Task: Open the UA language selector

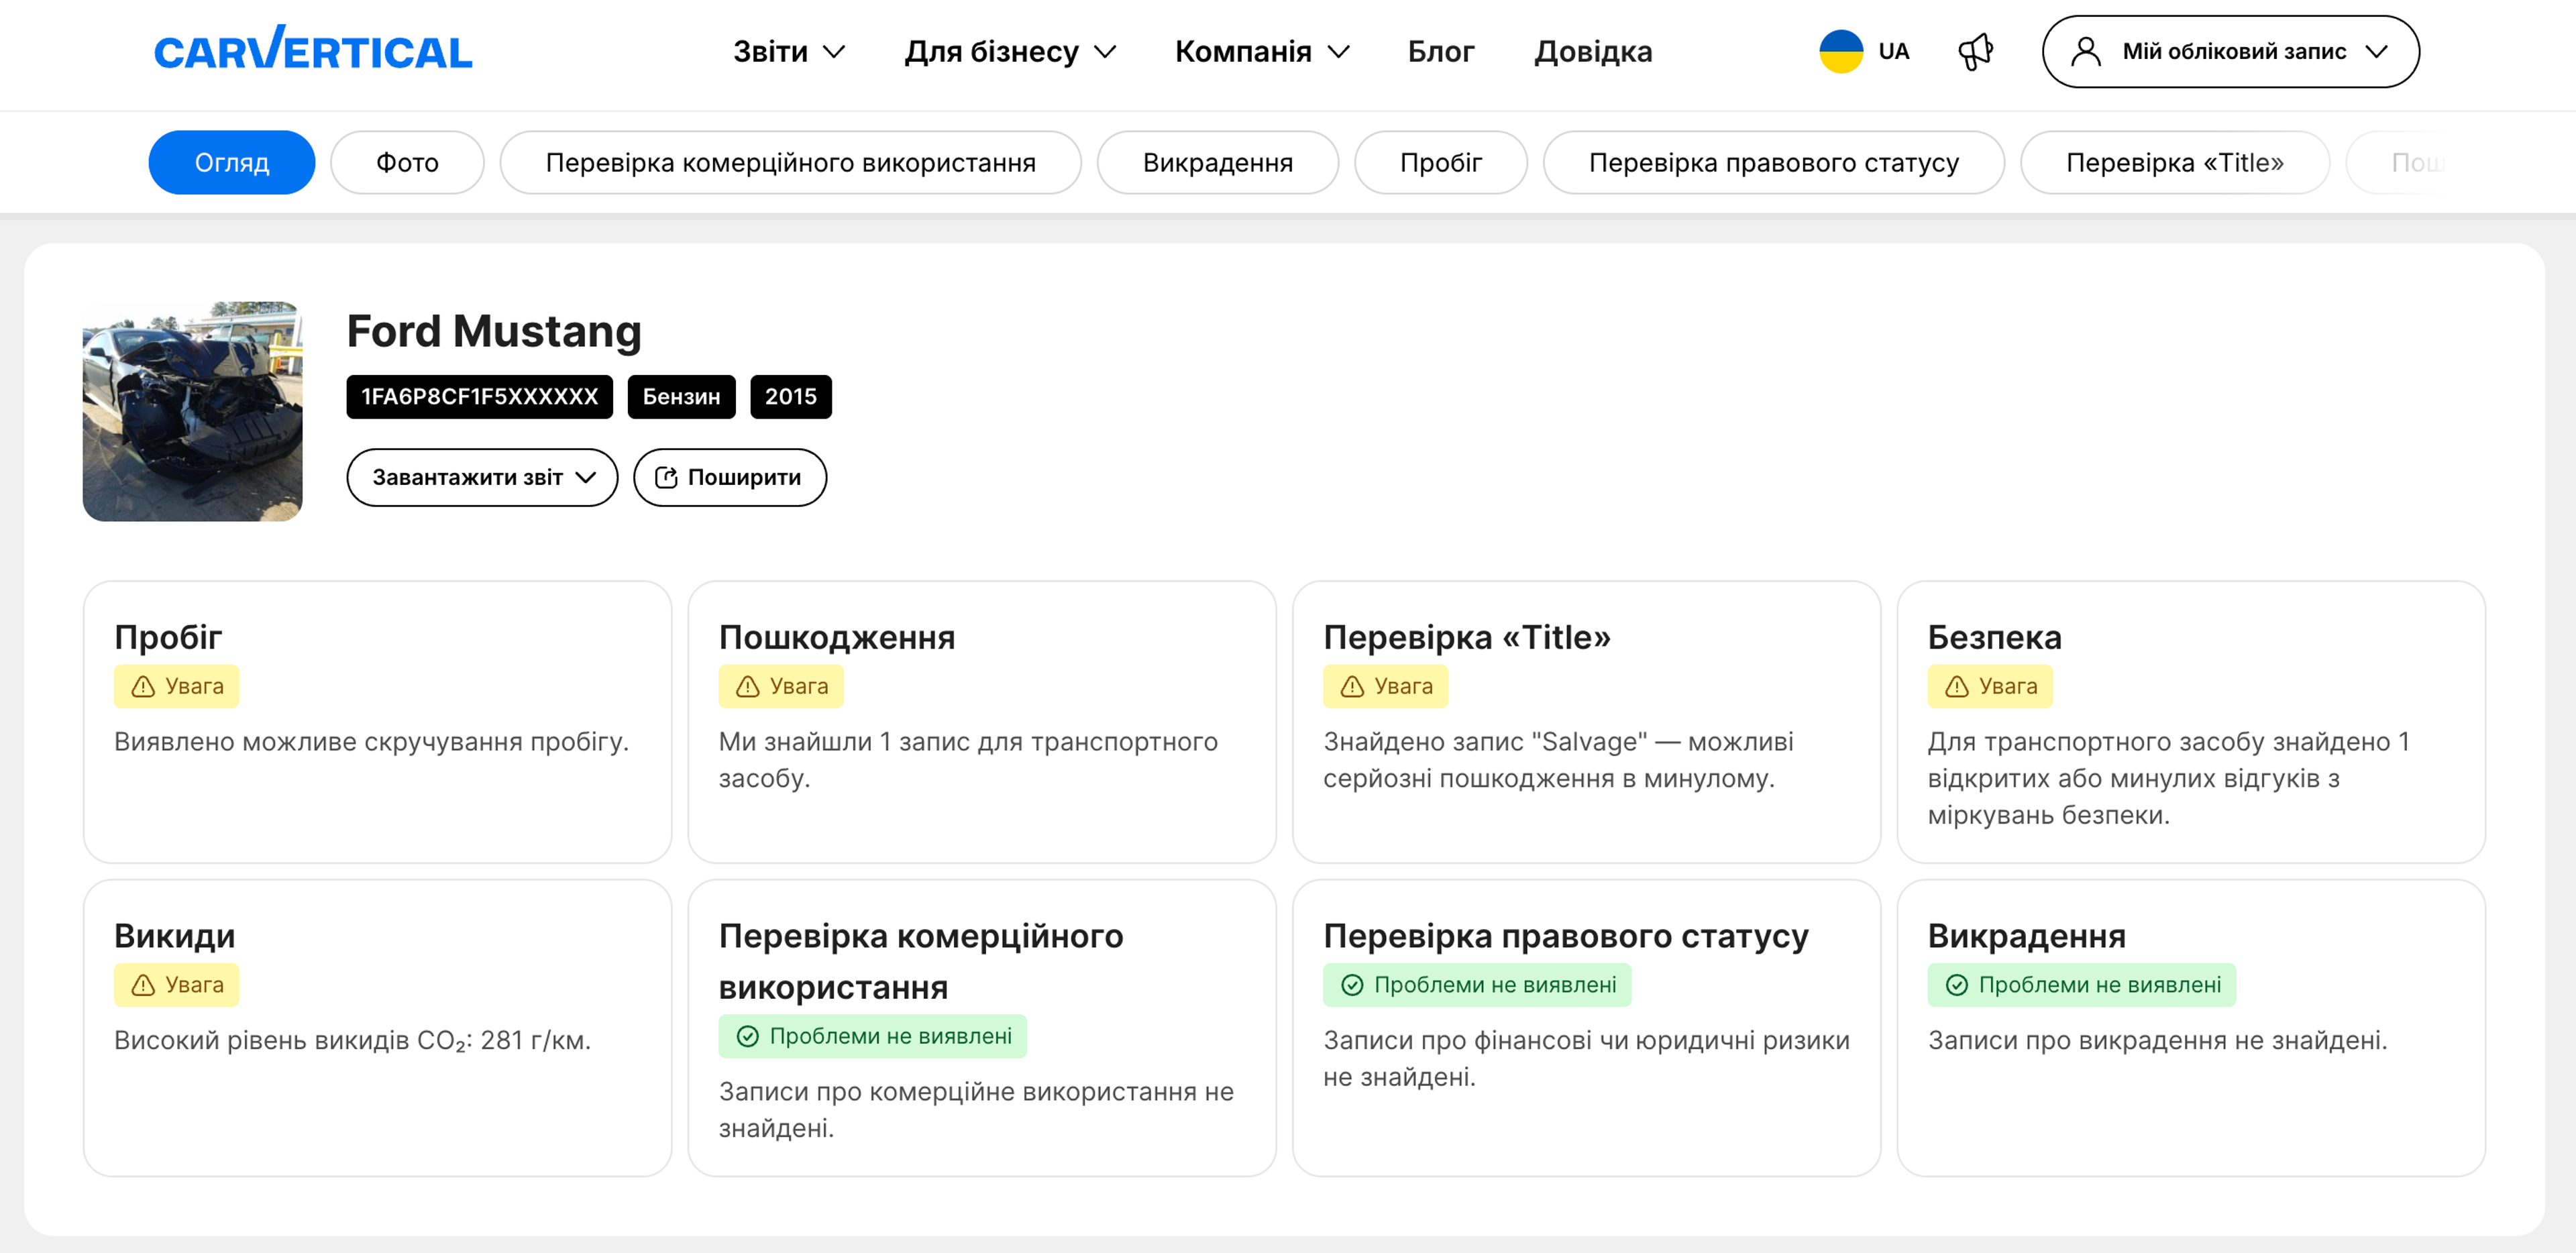Action: pyautogui.click(x=1865, y=51)
